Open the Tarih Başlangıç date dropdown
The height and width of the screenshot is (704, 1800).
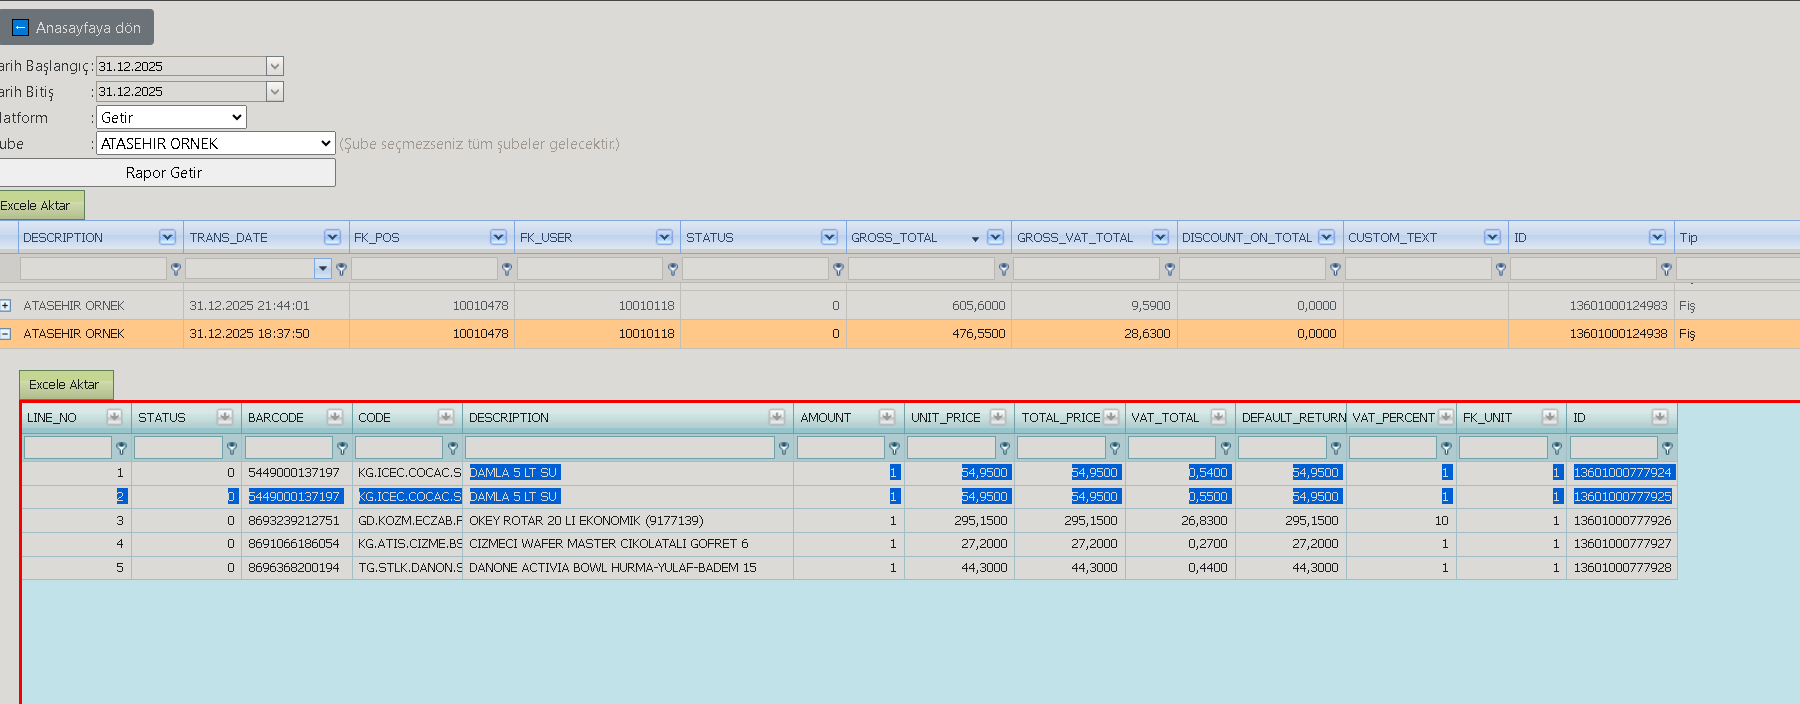(x=275, y=66)
